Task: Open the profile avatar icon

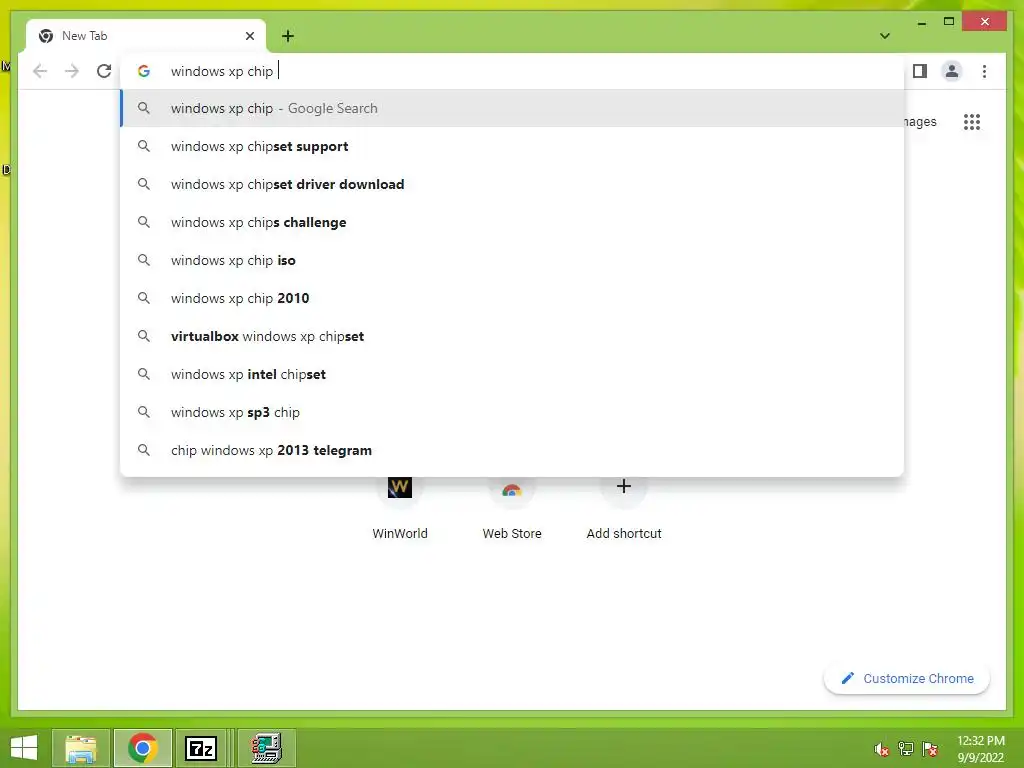Action: click(x=952, y=71)
